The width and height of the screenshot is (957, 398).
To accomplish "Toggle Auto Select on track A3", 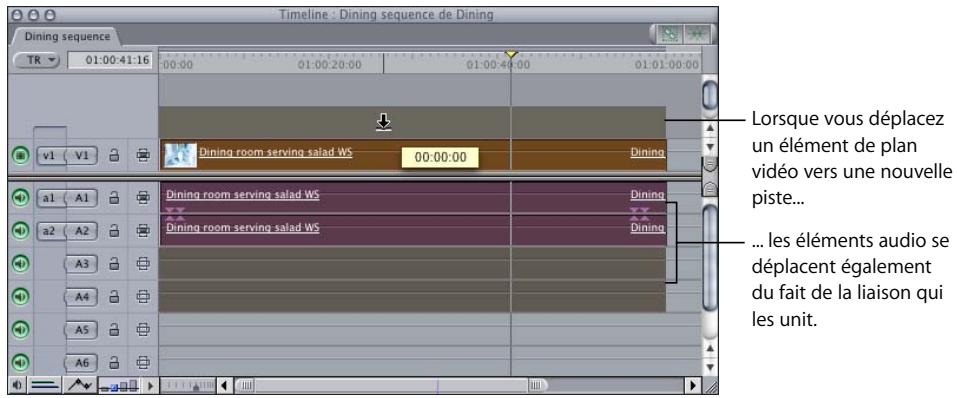I will (x=143, y=264).
